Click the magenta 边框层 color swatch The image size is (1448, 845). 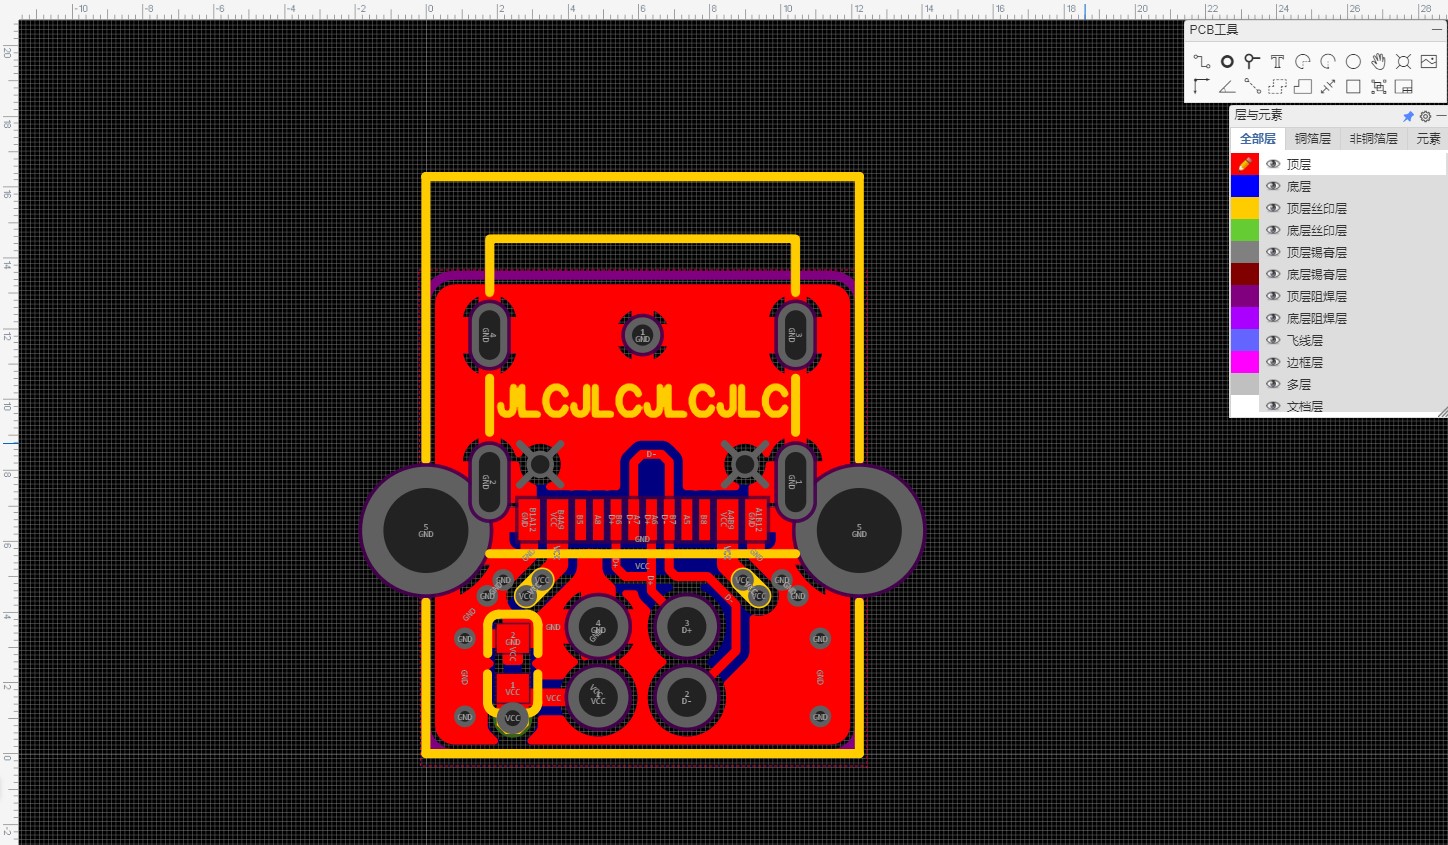tap(1245, 362)
